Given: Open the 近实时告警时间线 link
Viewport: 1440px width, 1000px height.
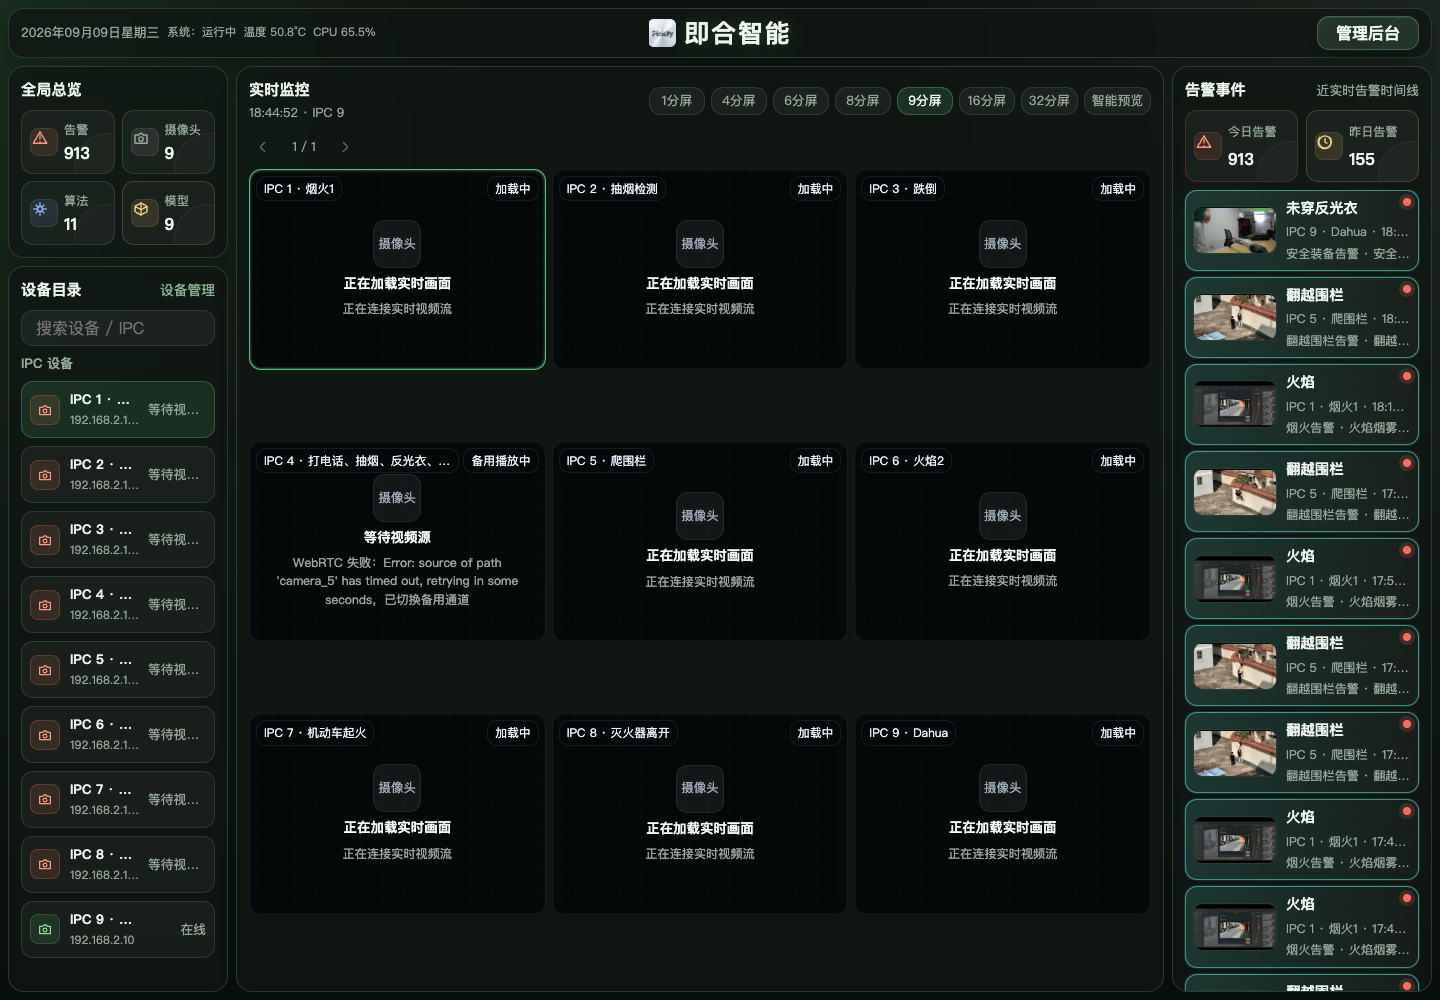Looking at the screenshot, I should (1367, 91).
